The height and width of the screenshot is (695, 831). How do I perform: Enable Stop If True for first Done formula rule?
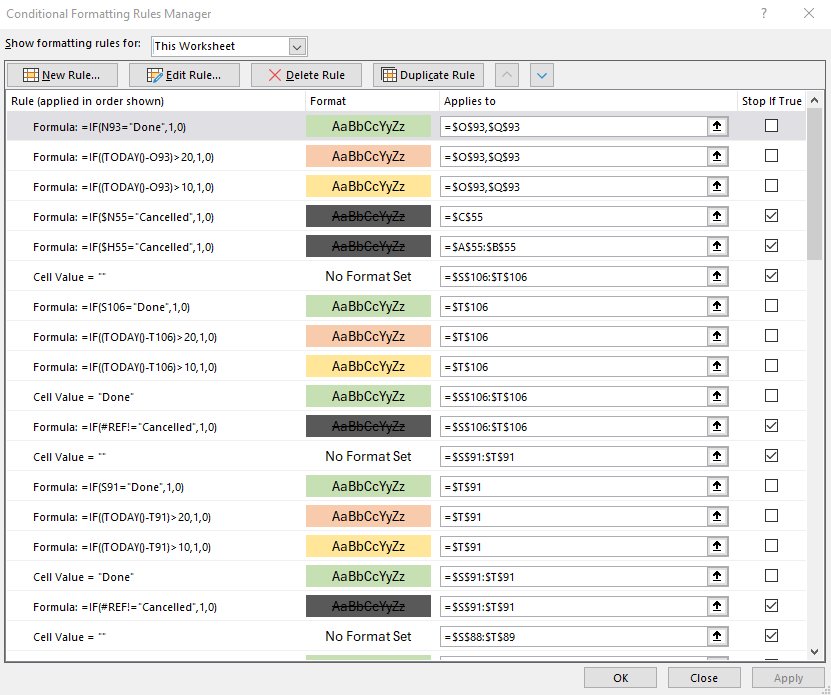[771, 126]
